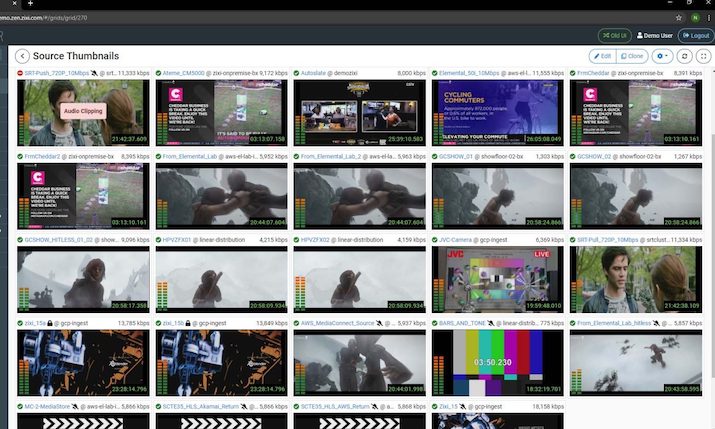
Task: Enter fullscreen mode via the expand icon
Action: pyautogui.click(x=704, y=56)
